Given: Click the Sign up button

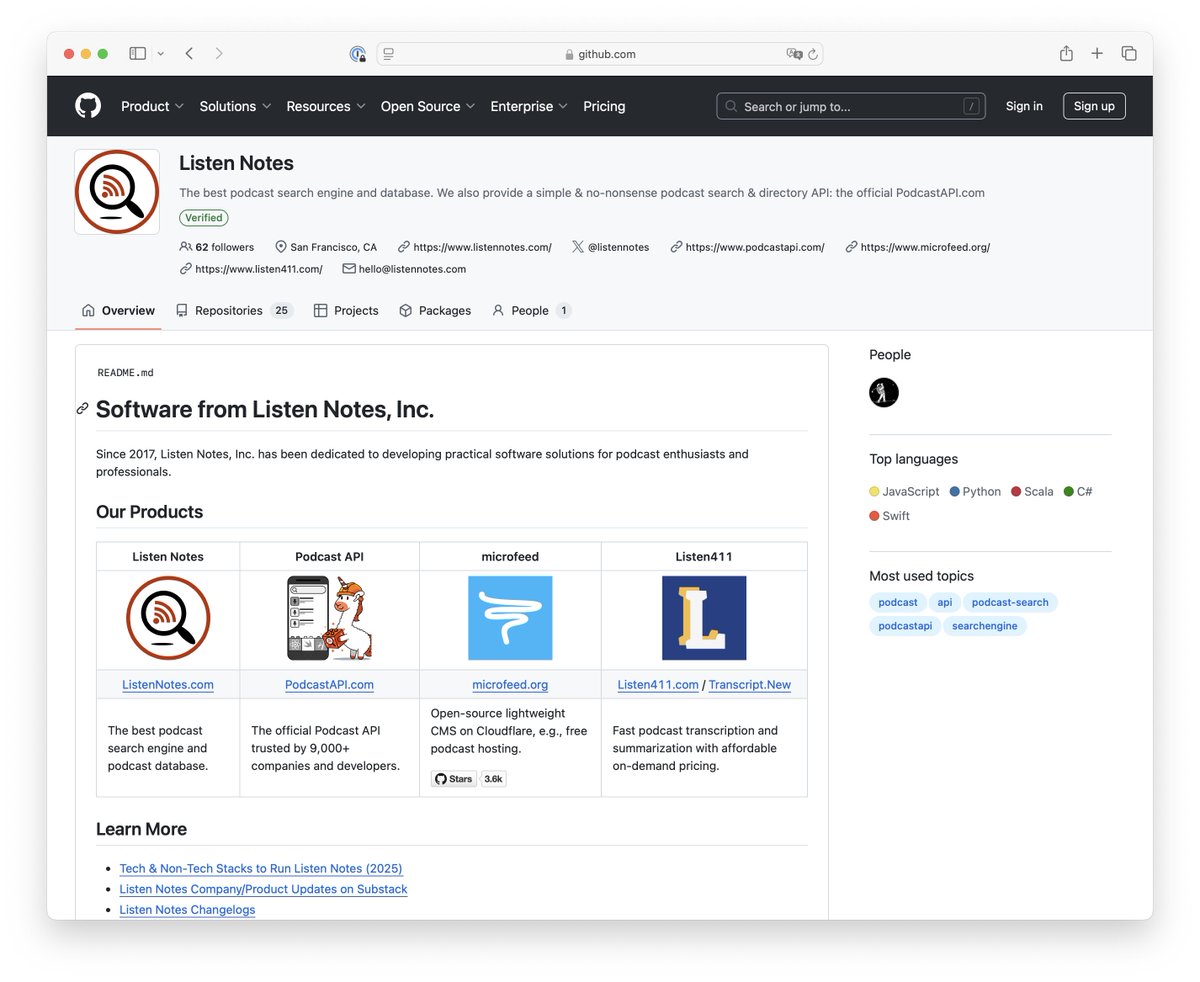Looking at the screenshot, I should pyautogui.click(x=1094, y=106).
